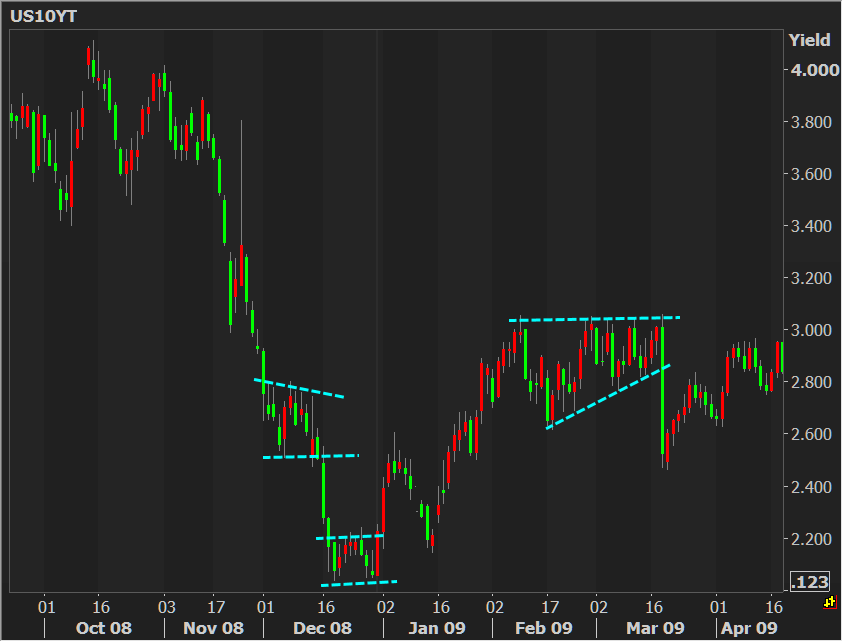Choose Mar 09 on the time axis
Screen dimensions: 844x643
pyautogui.click(x=657, y=629)
